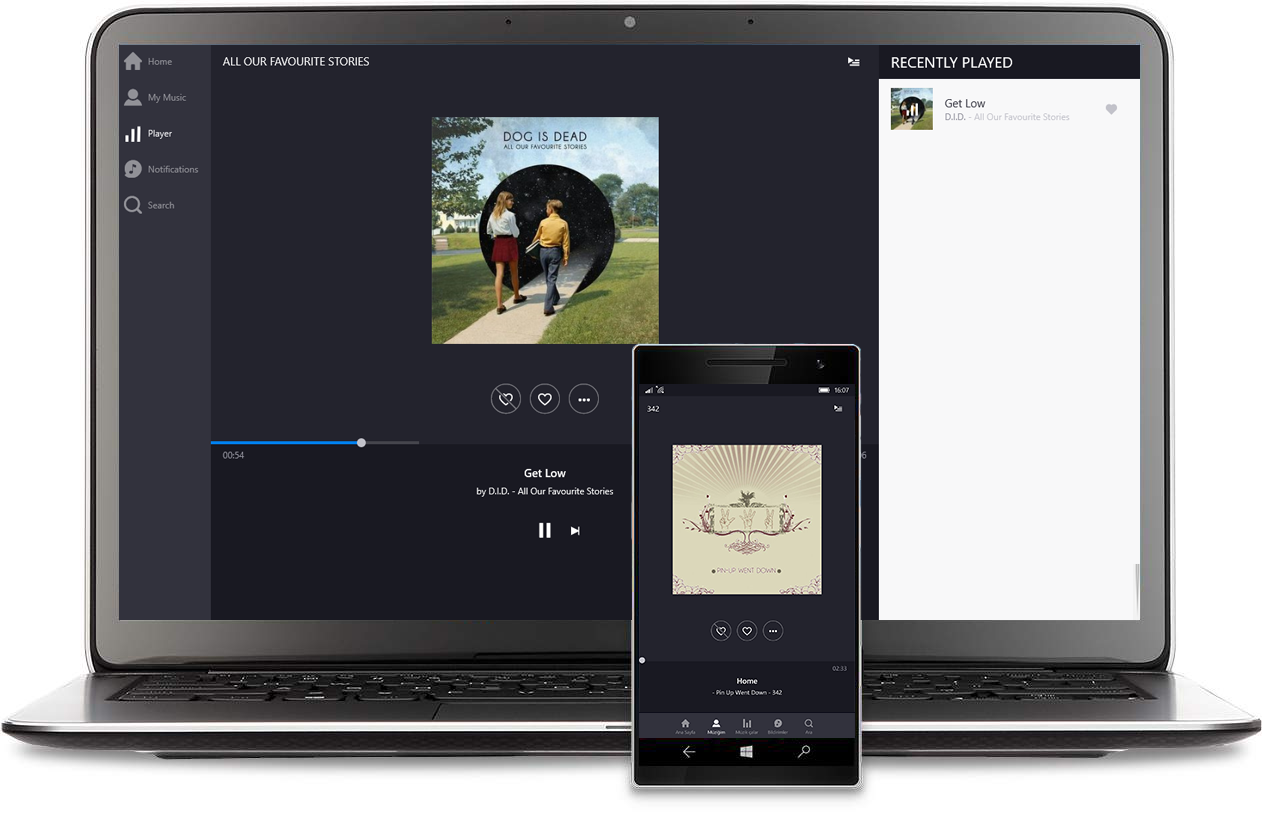The image size is (1262, 822).
Task: Click the broken-heart dislike button on laptop
Action: pos(506,399)
